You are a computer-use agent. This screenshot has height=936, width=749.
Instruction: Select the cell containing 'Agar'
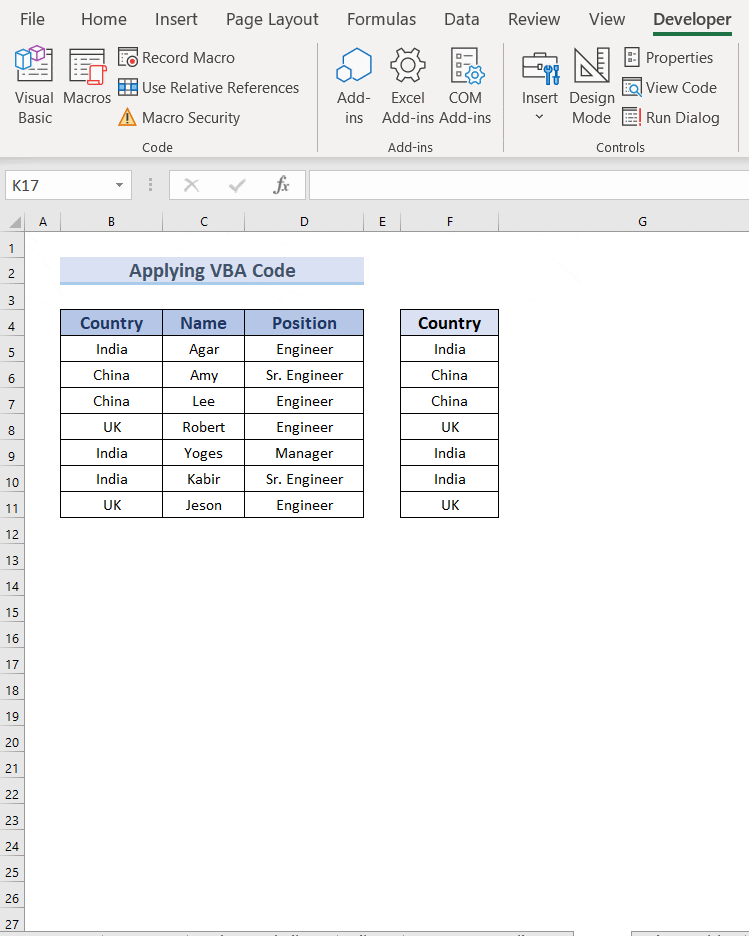click(204, 349)
